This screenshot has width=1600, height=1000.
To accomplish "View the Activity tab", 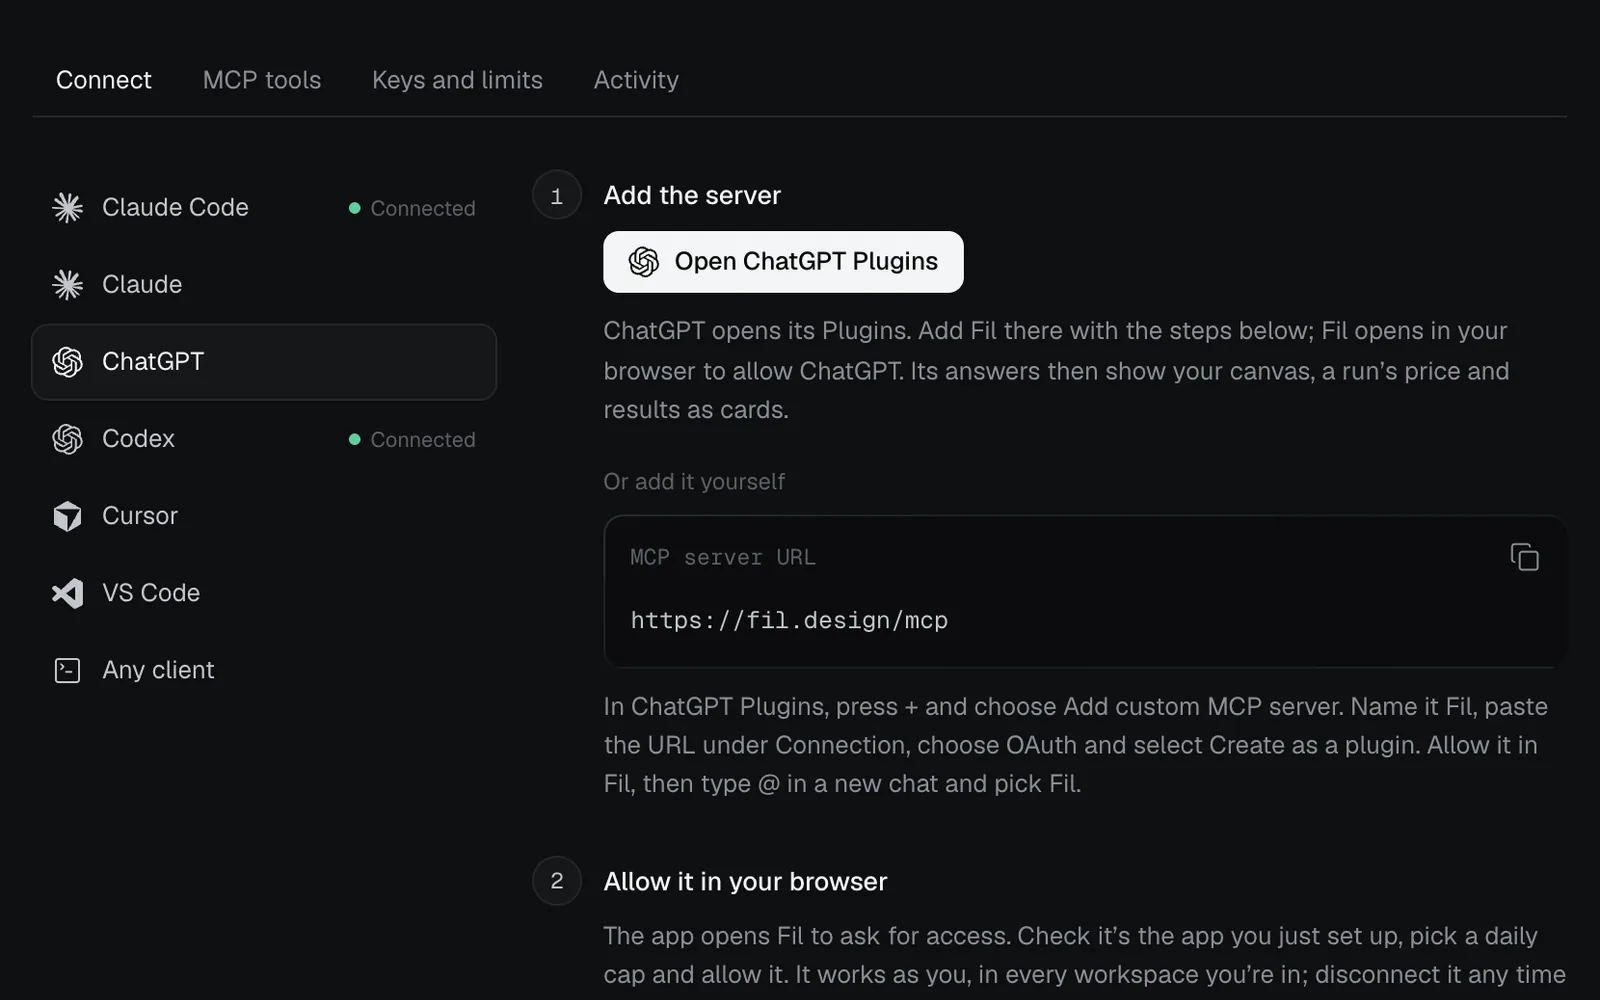I will click(636, 80).
